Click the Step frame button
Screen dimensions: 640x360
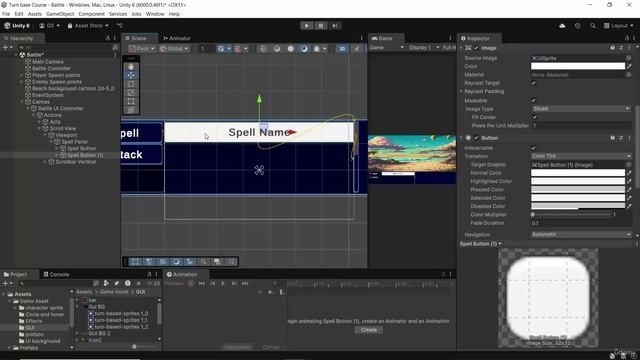point(335,26)
